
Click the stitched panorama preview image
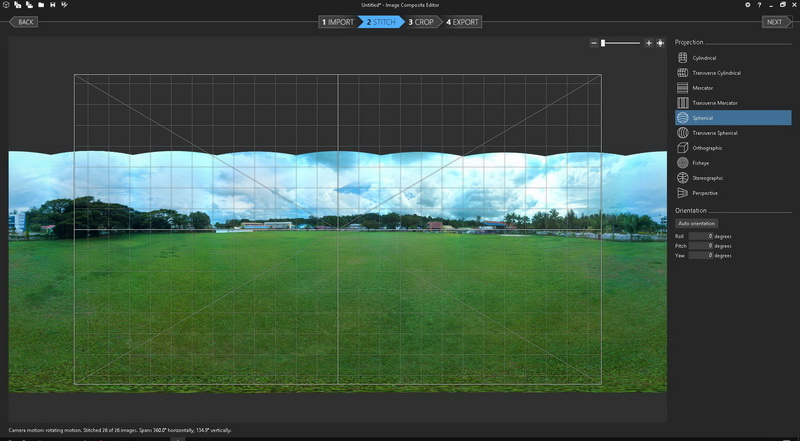(x=338, y=272)
